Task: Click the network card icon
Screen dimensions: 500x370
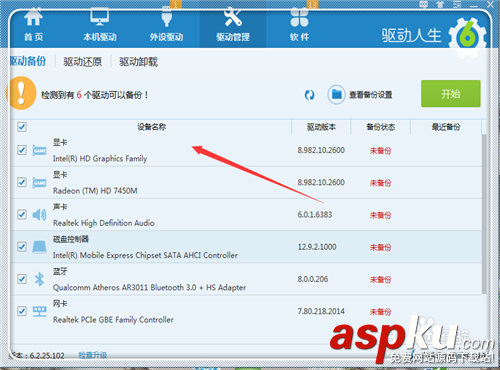Action: click(x=39, y=312)
